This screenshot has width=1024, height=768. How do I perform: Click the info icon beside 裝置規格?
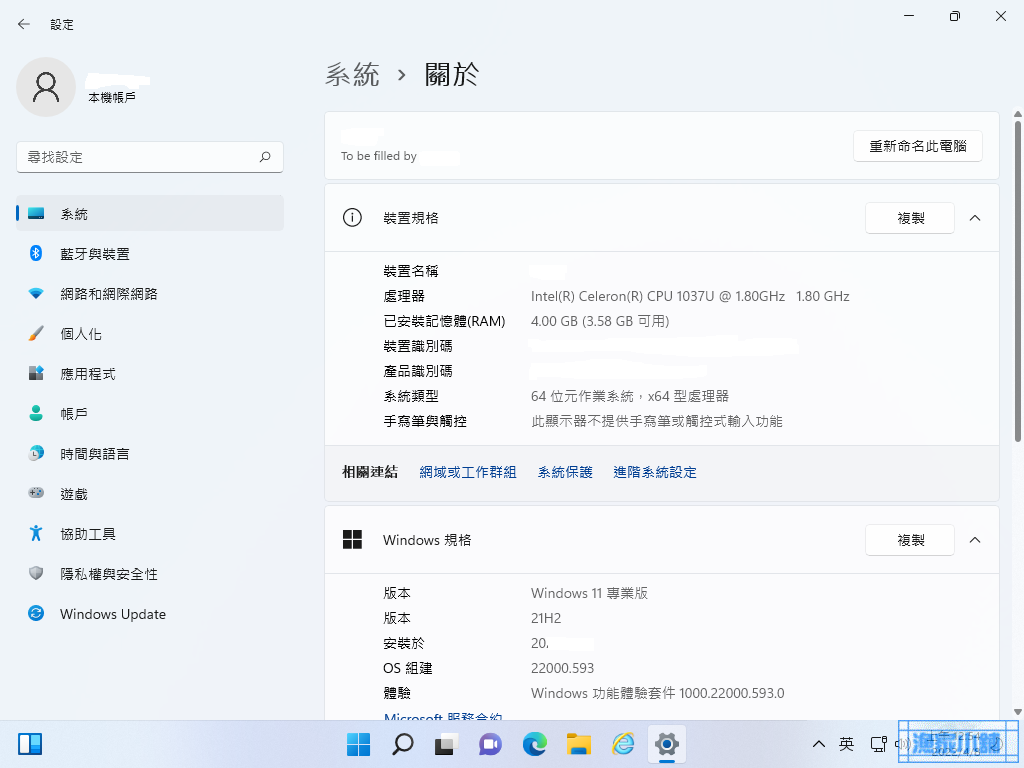[x=352, y=217]
